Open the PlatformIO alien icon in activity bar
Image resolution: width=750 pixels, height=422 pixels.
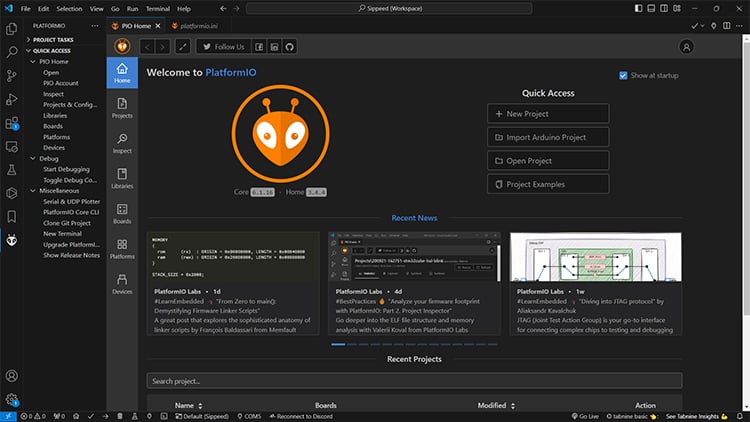(12, 240)
